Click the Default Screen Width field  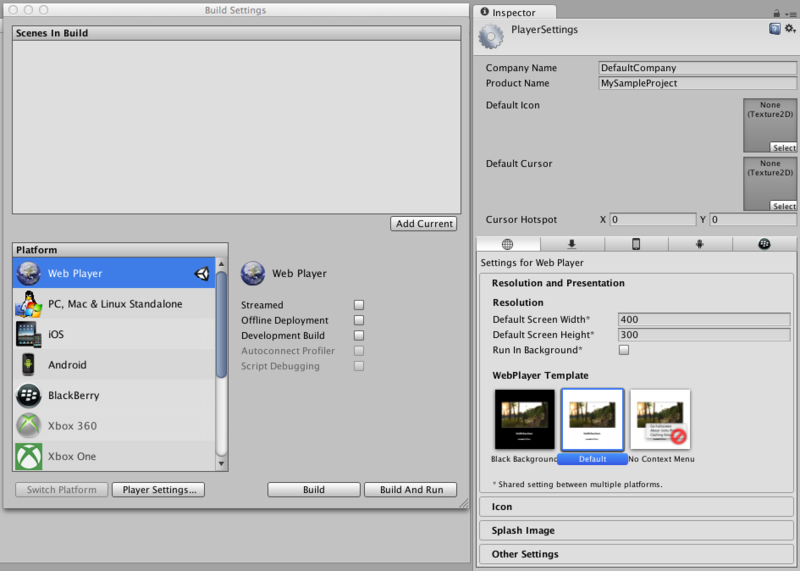pyautogui.click(x=704, y=319)
